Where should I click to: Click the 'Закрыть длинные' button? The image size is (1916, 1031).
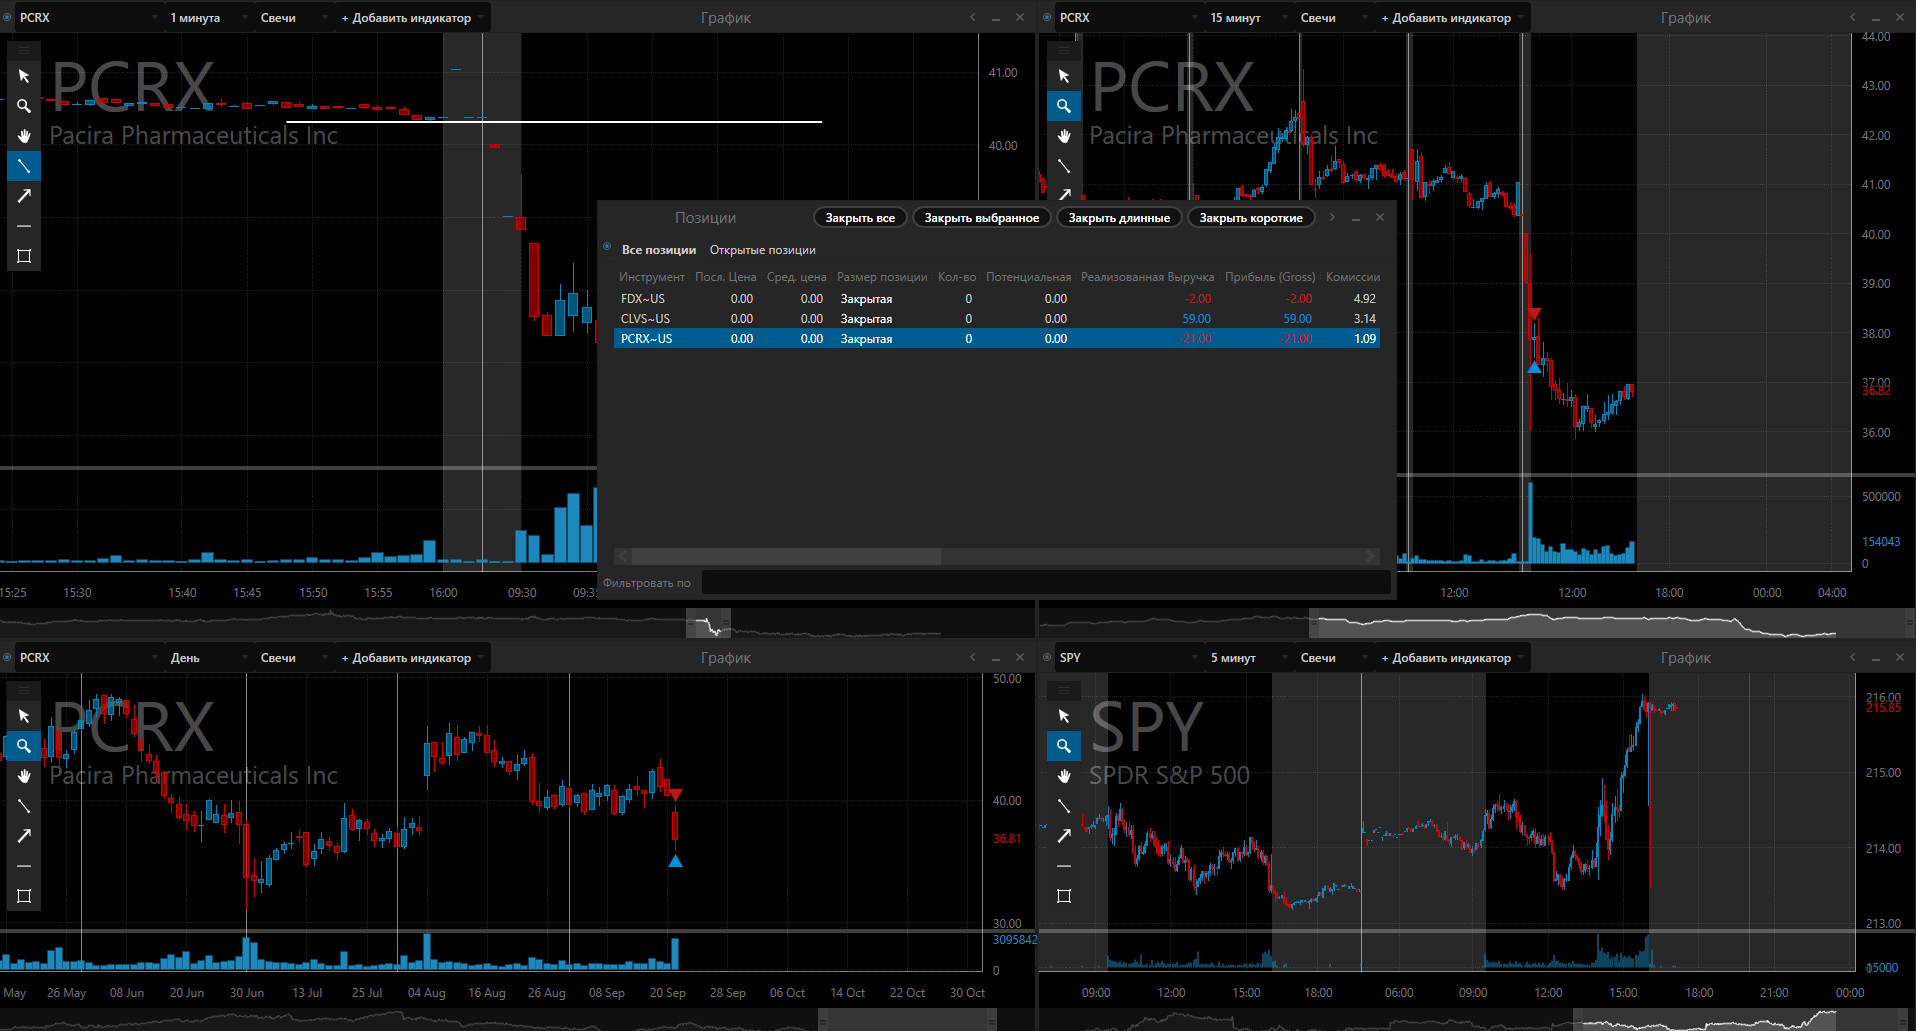coord(1119,218)
